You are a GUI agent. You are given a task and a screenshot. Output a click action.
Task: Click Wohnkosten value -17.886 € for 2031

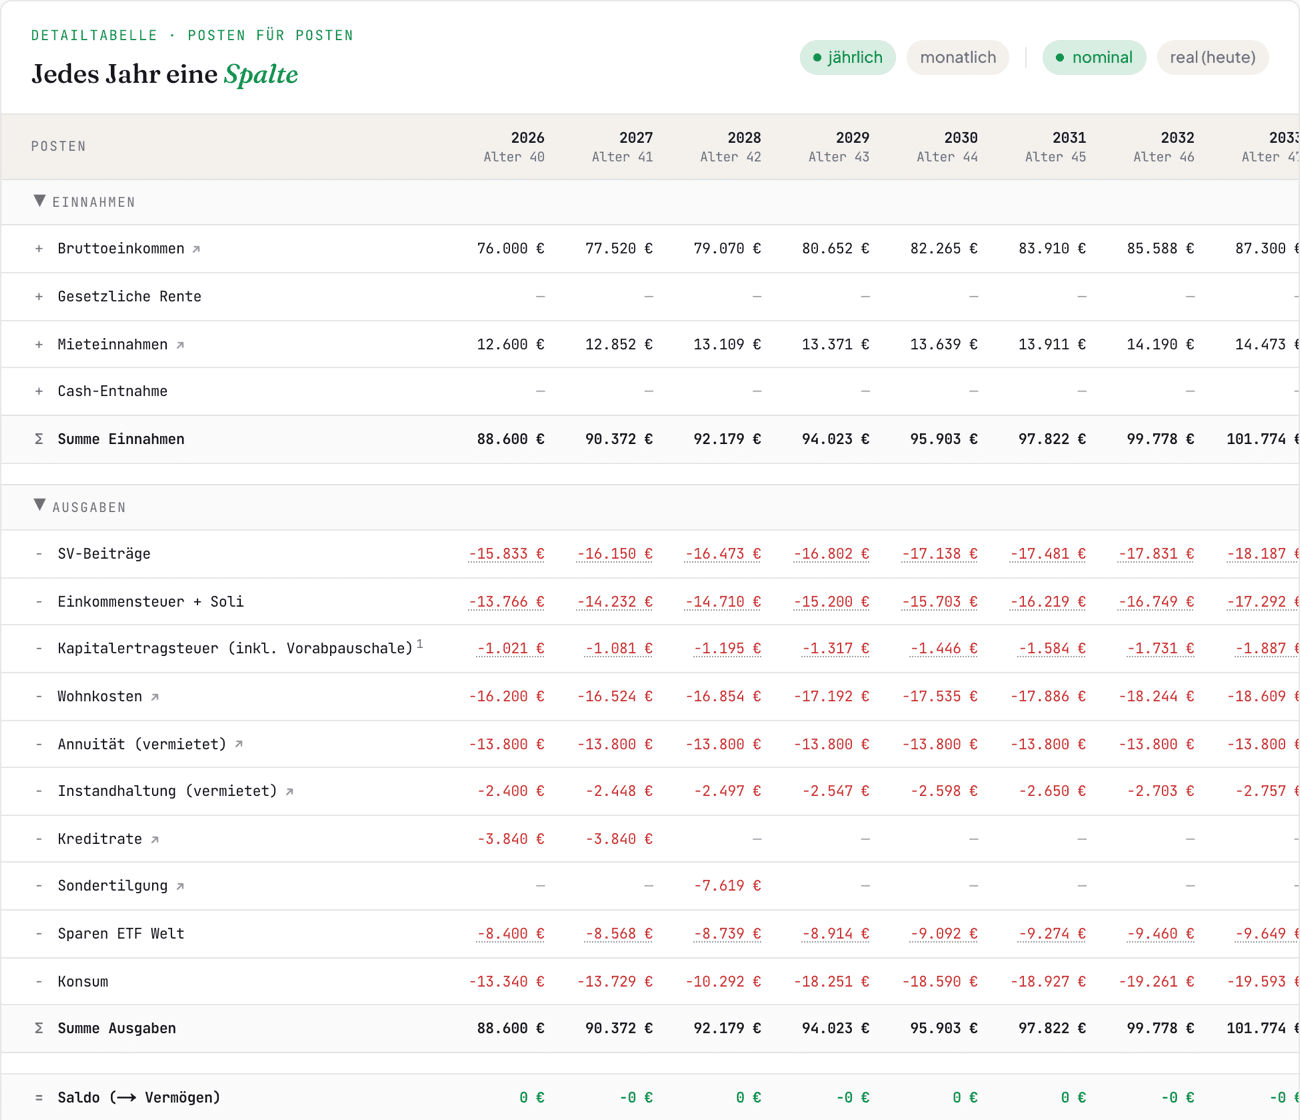[x=1048, y=697]
